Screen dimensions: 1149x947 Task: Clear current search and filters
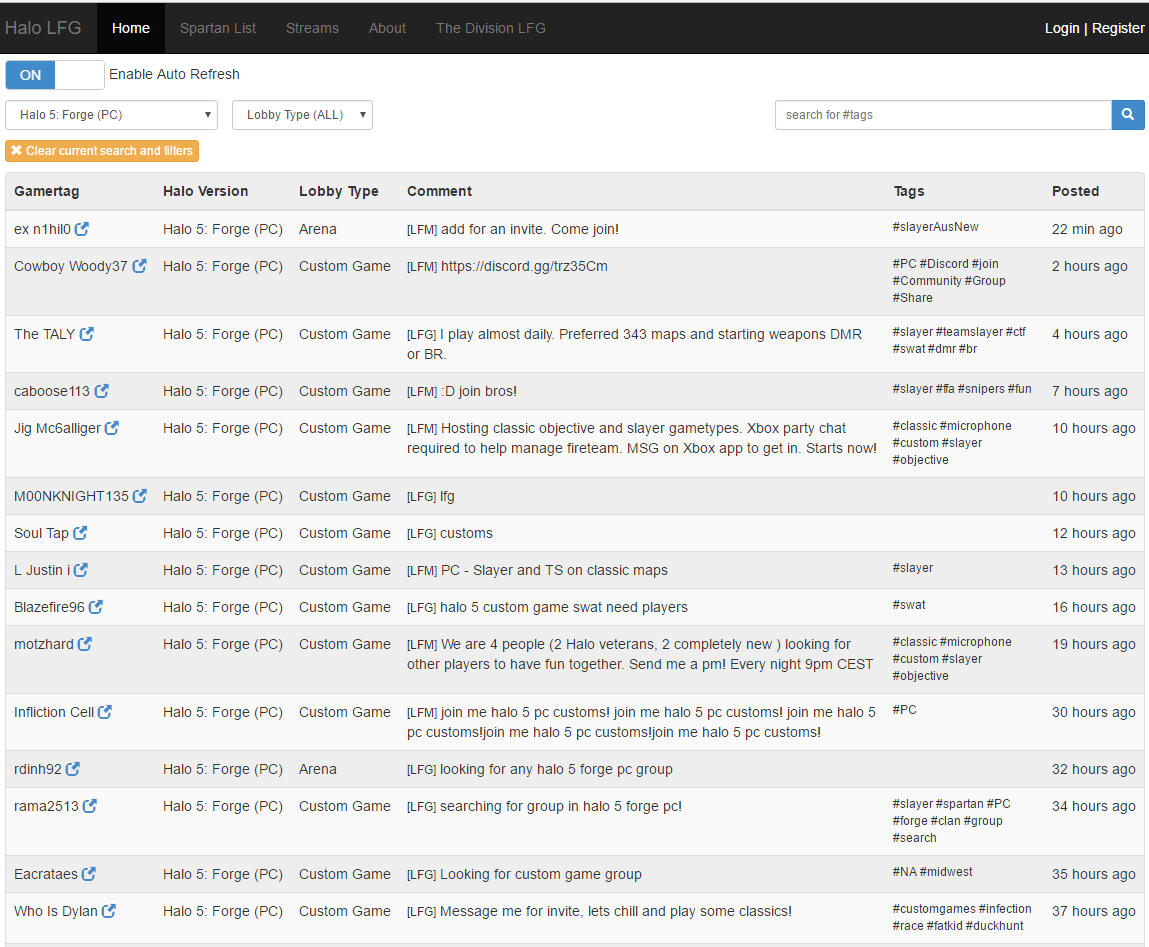[x=102, y=151]
